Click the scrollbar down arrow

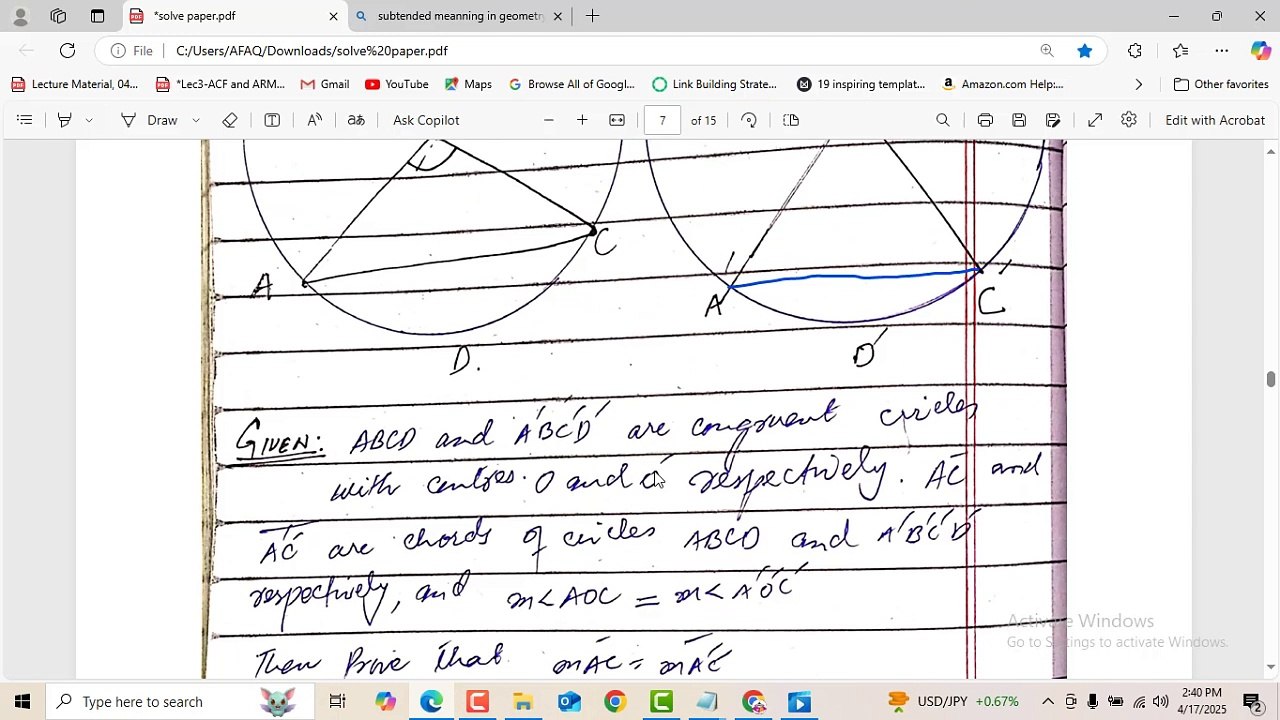(1271, 667)
